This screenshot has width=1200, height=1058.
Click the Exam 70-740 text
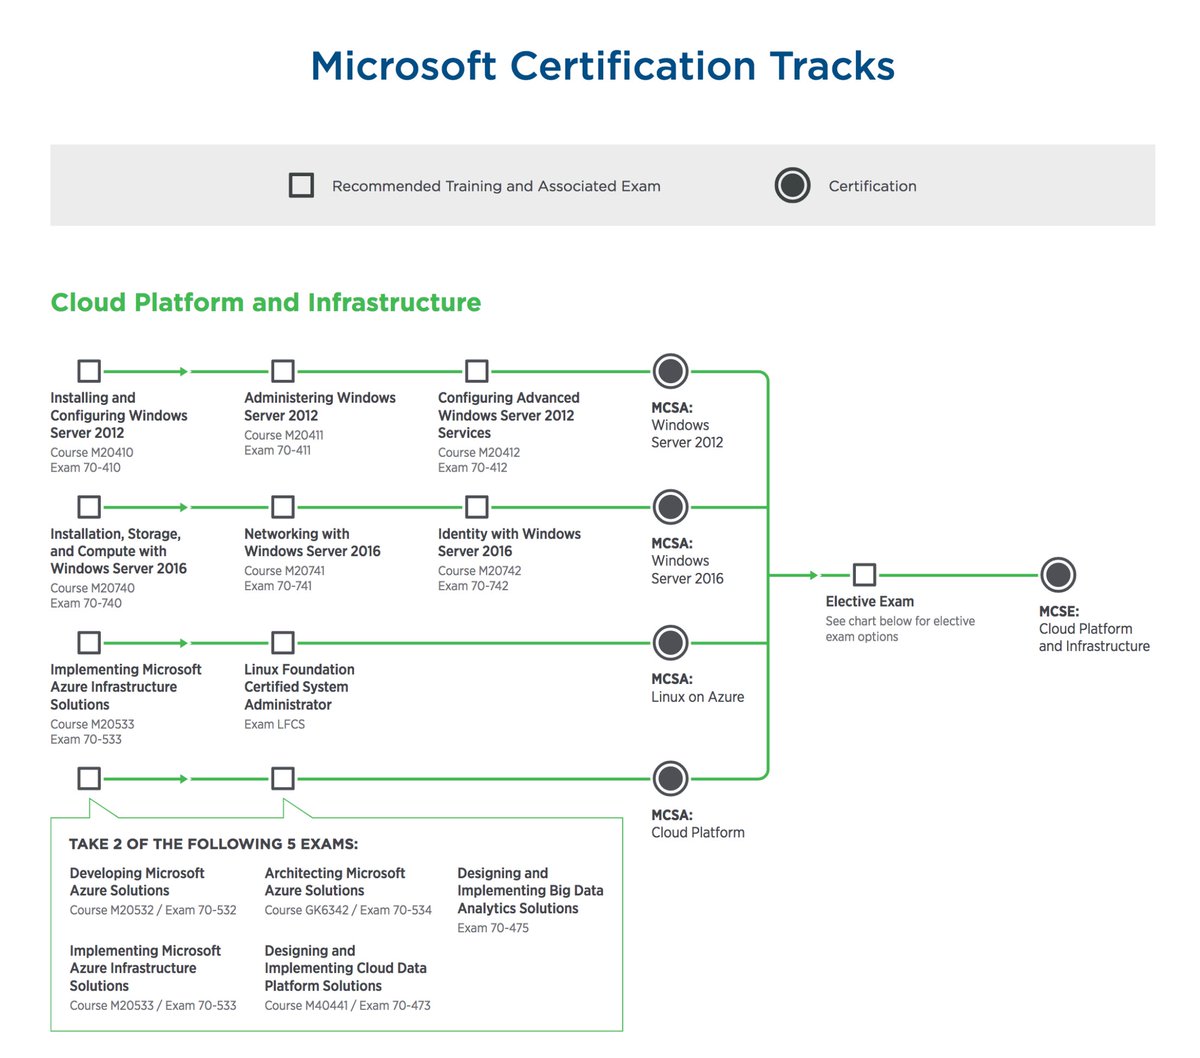86,604
